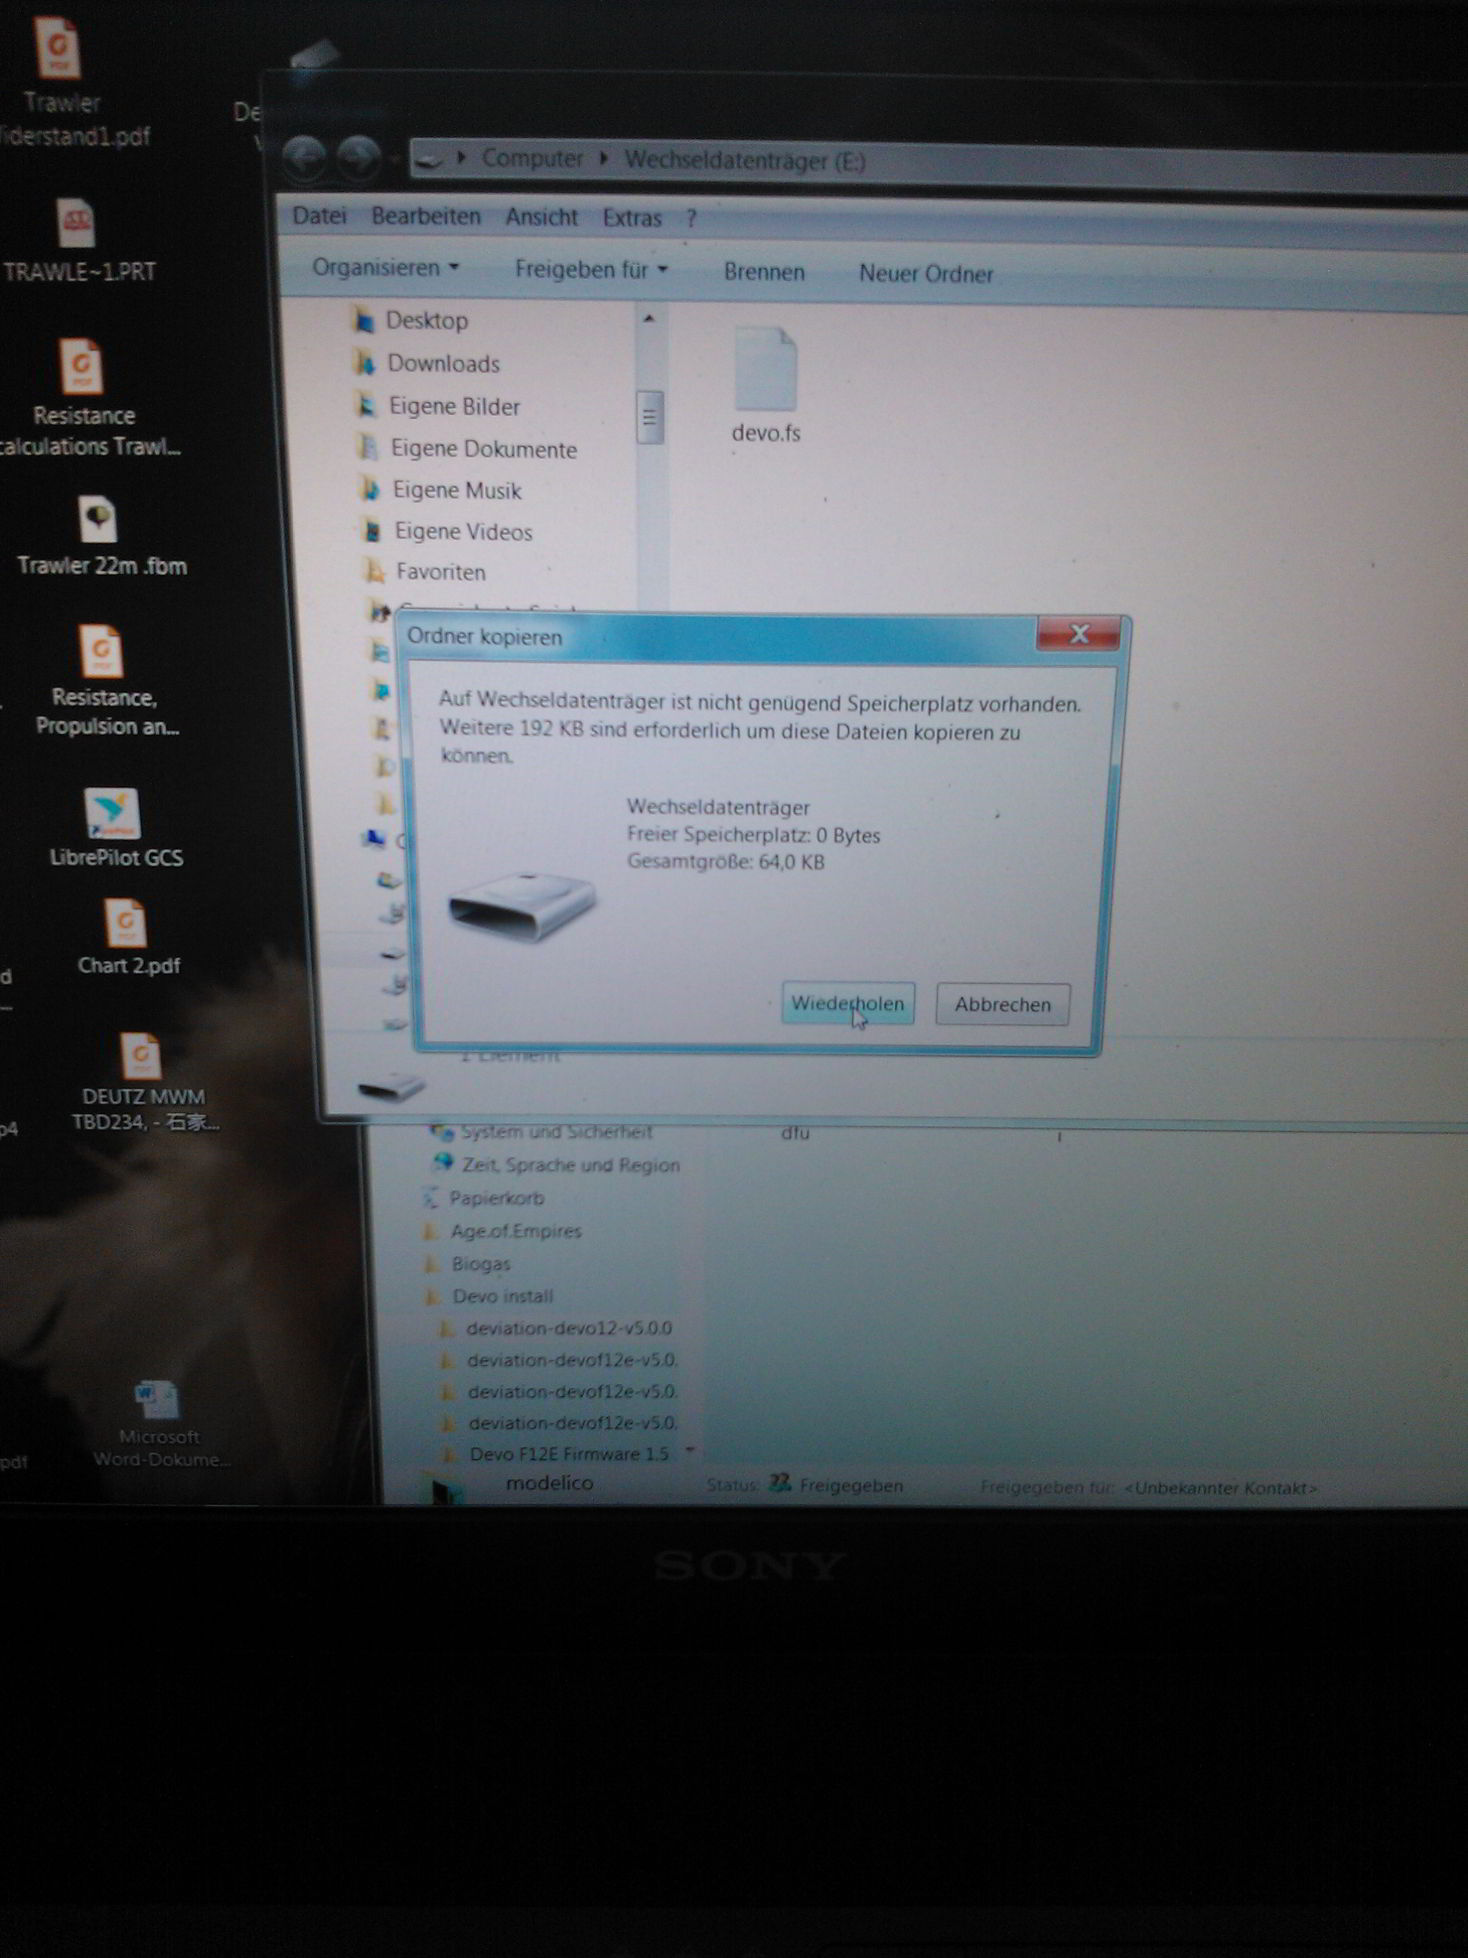Click the Downloads folder icon in navigation pane

pos(365,363)
